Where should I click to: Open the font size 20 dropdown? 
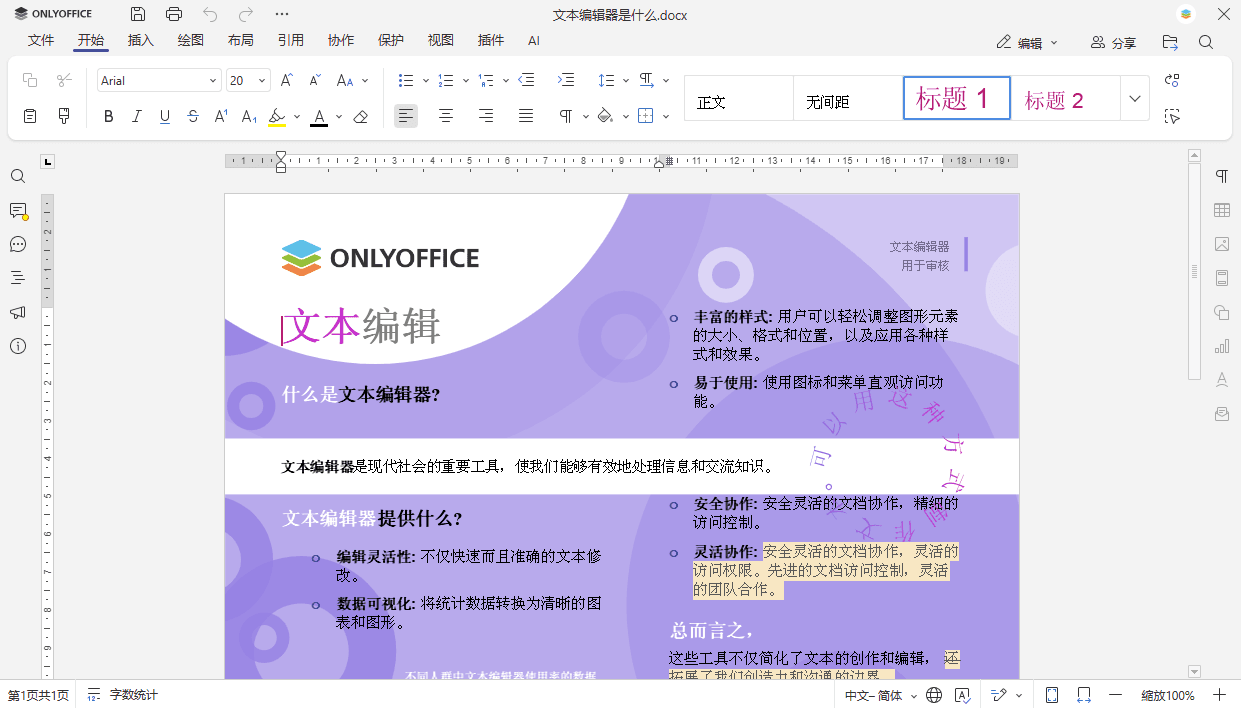click(263, 81)
